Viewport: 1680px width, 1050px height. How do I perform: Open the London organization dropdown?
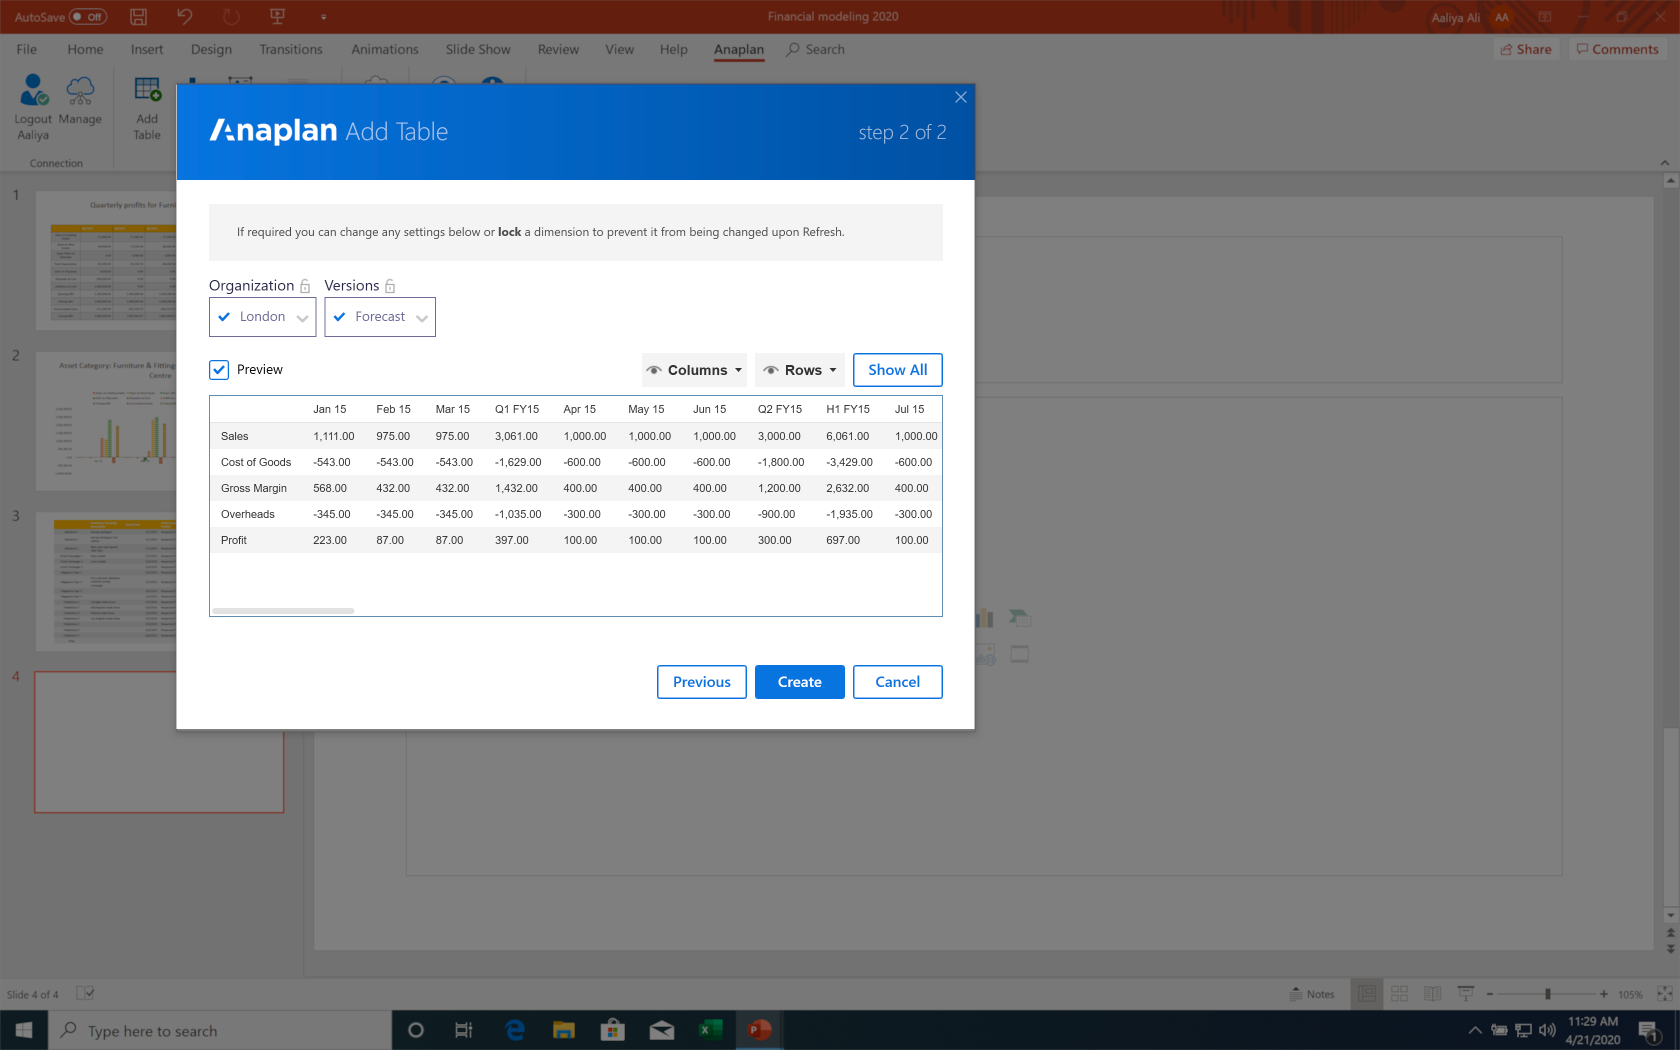(x=263, y=317)
